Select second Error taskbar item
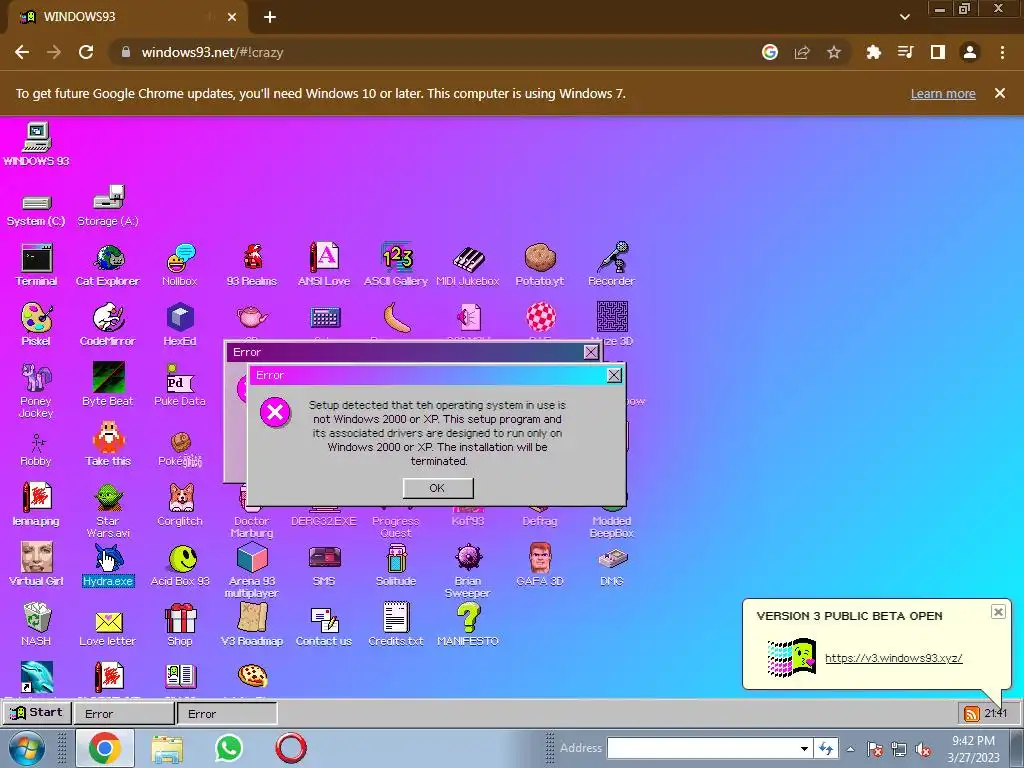The image size is (1024, 768). pyautogui.click(x=227, y=714)
